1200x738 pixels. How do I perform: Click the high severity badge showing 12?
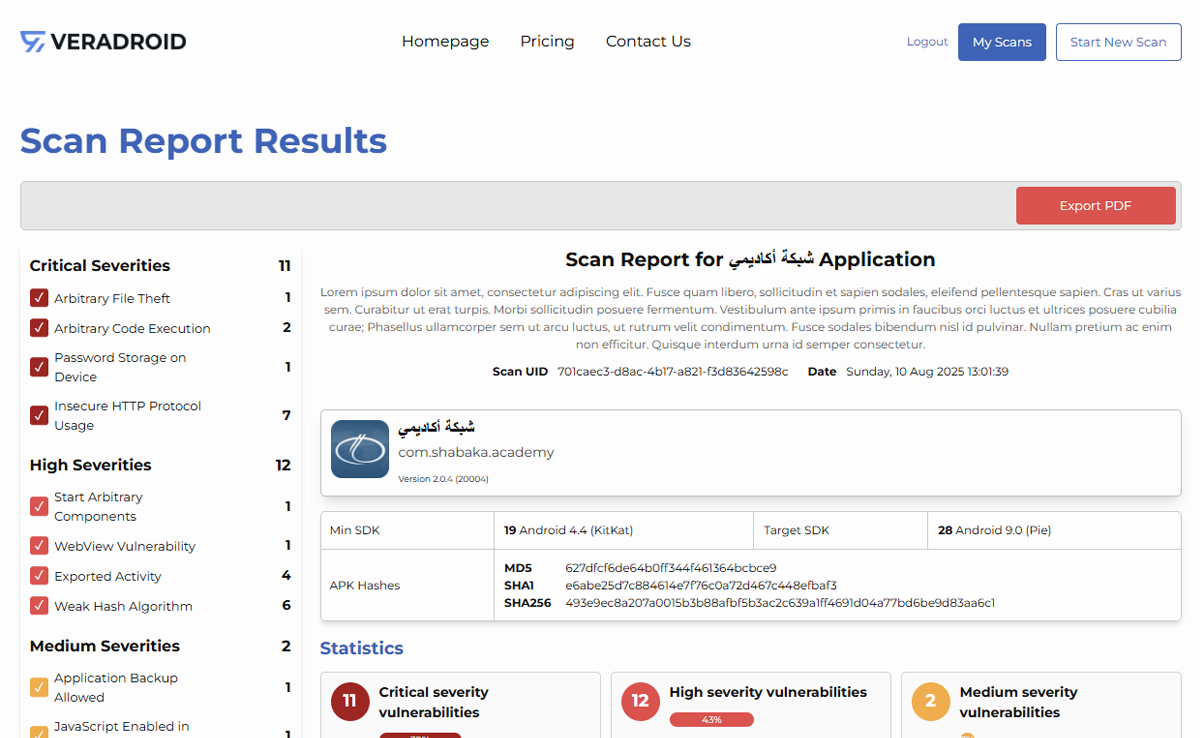(x=640, y=701)
